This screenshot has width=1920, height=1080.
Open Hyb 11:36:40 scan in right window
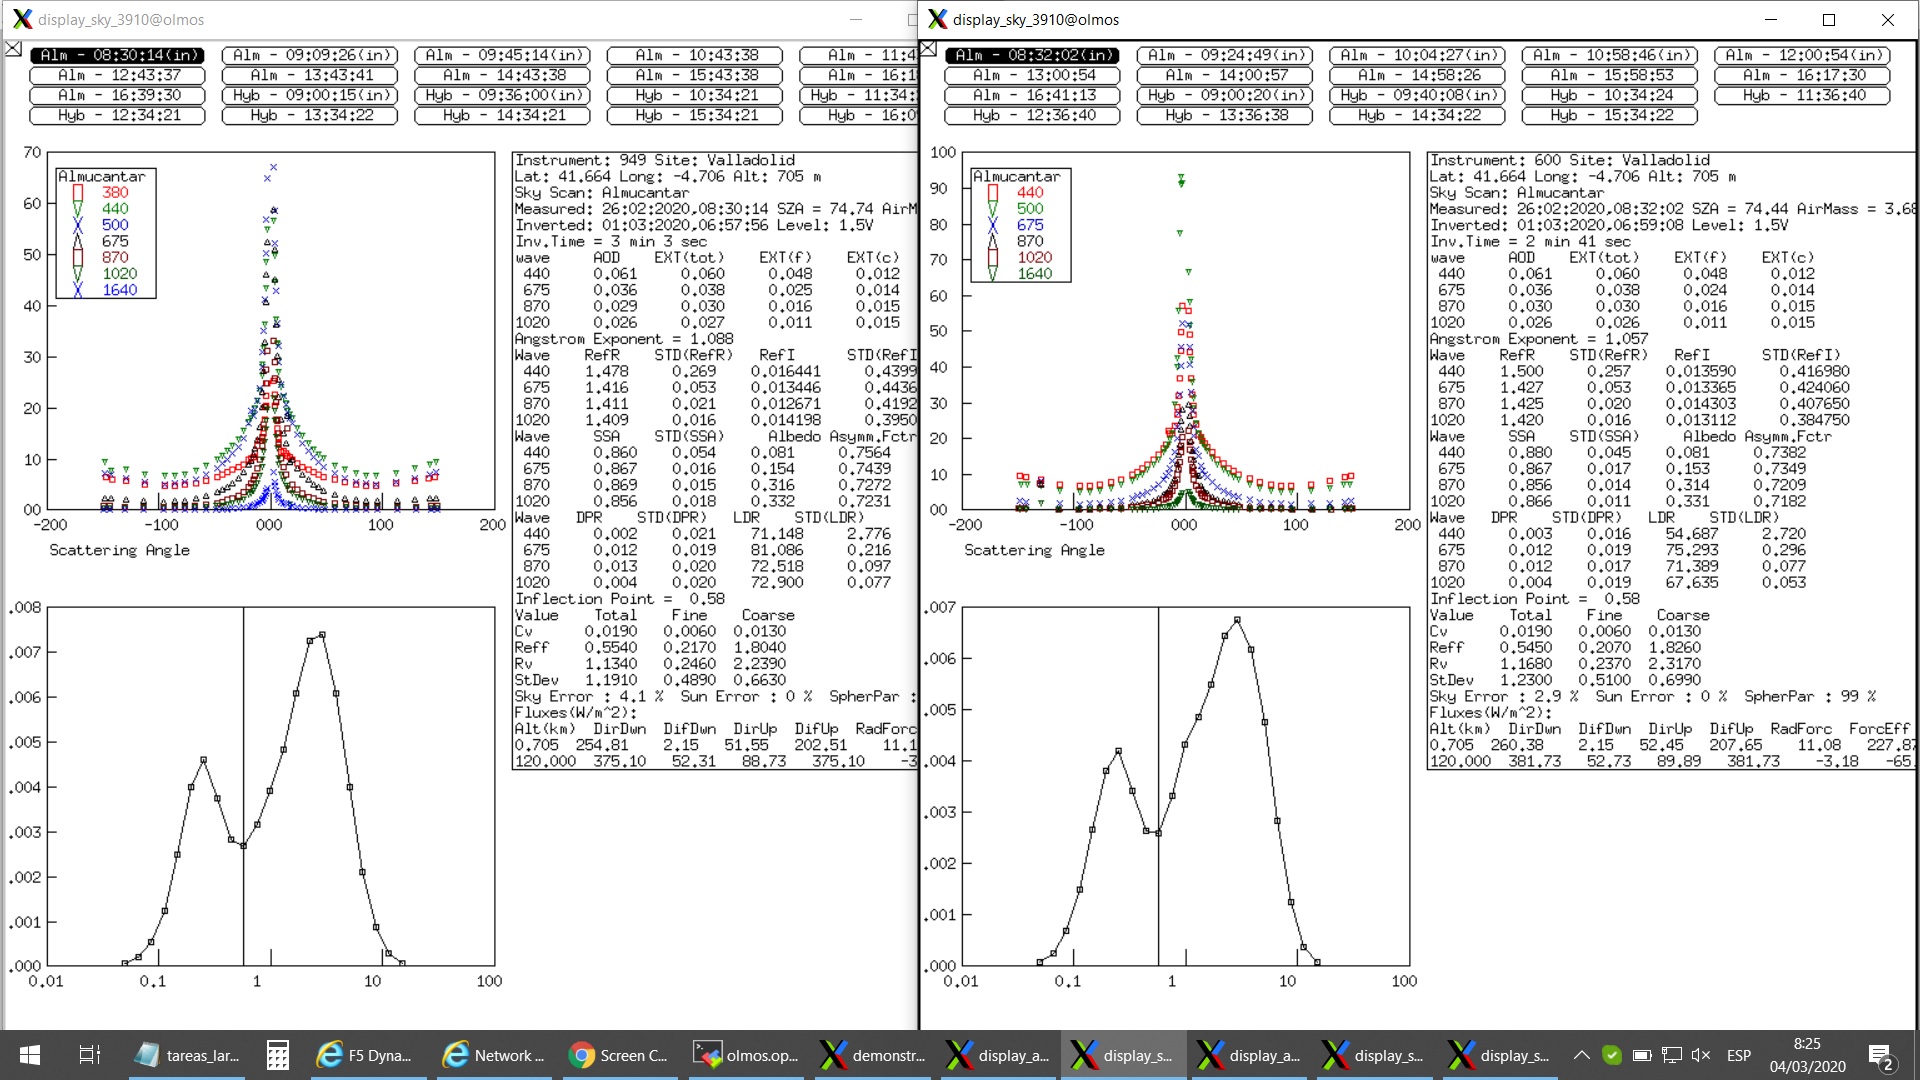coord(1802,95)
